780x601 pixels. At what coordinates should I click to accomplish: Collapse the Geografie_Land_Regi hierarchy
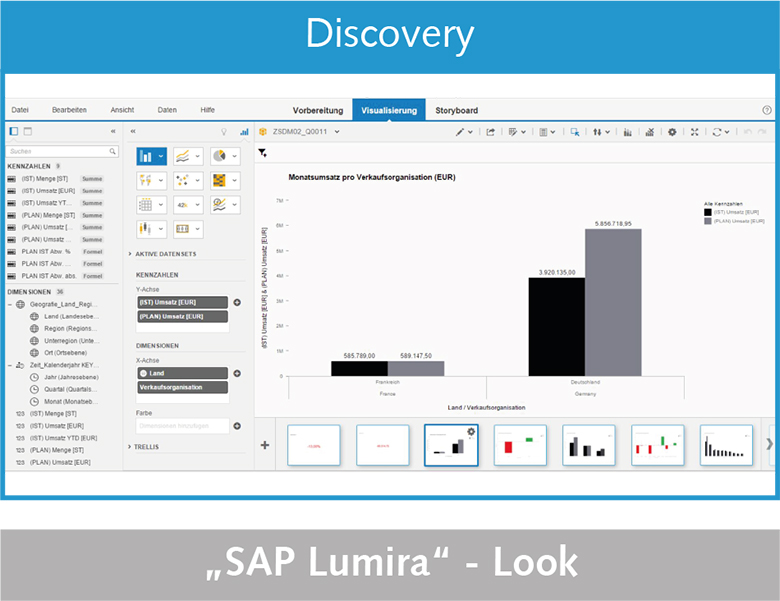[10, 304]
